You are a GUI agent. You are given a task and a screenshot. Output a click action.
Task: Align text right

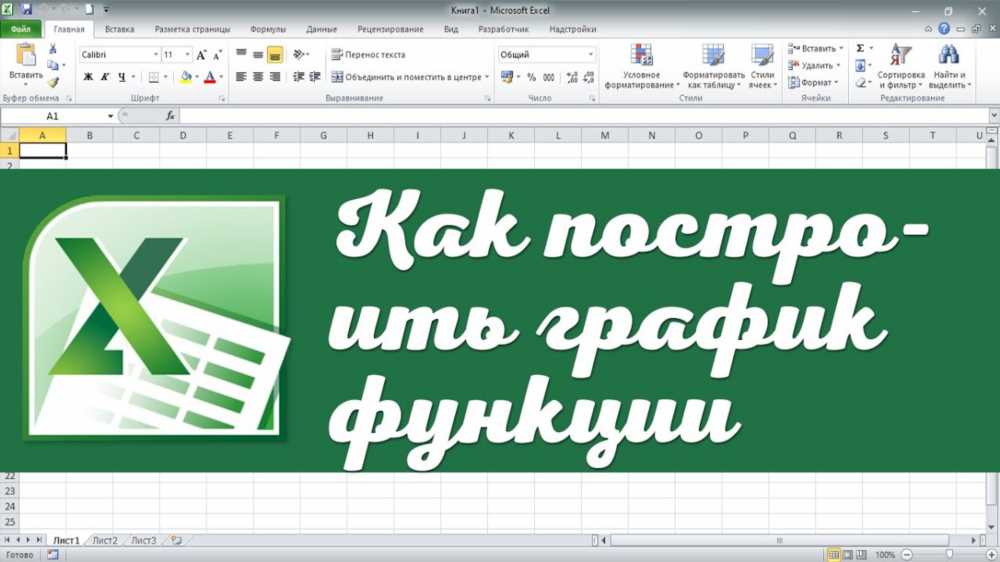[x=275, y=77]
